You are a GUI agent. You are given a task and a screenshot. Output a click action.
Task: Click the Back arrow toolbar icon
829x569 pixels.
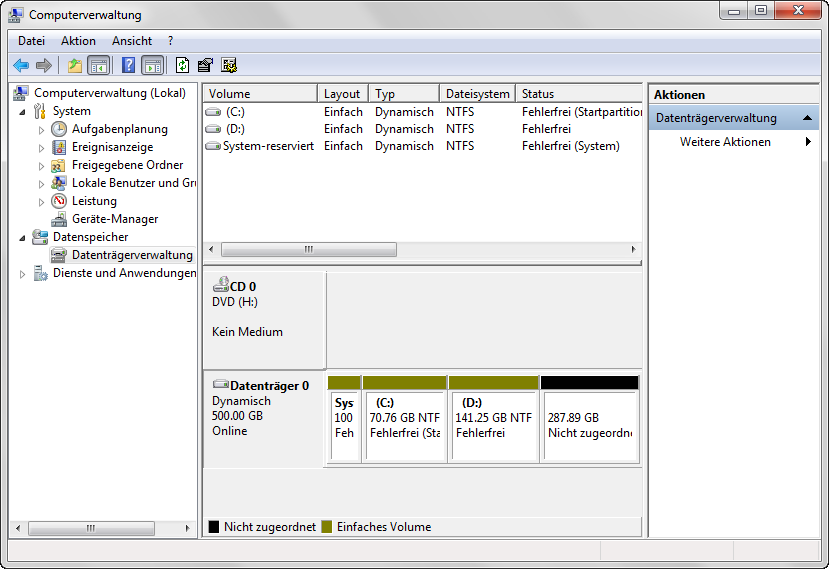point(21,66)
